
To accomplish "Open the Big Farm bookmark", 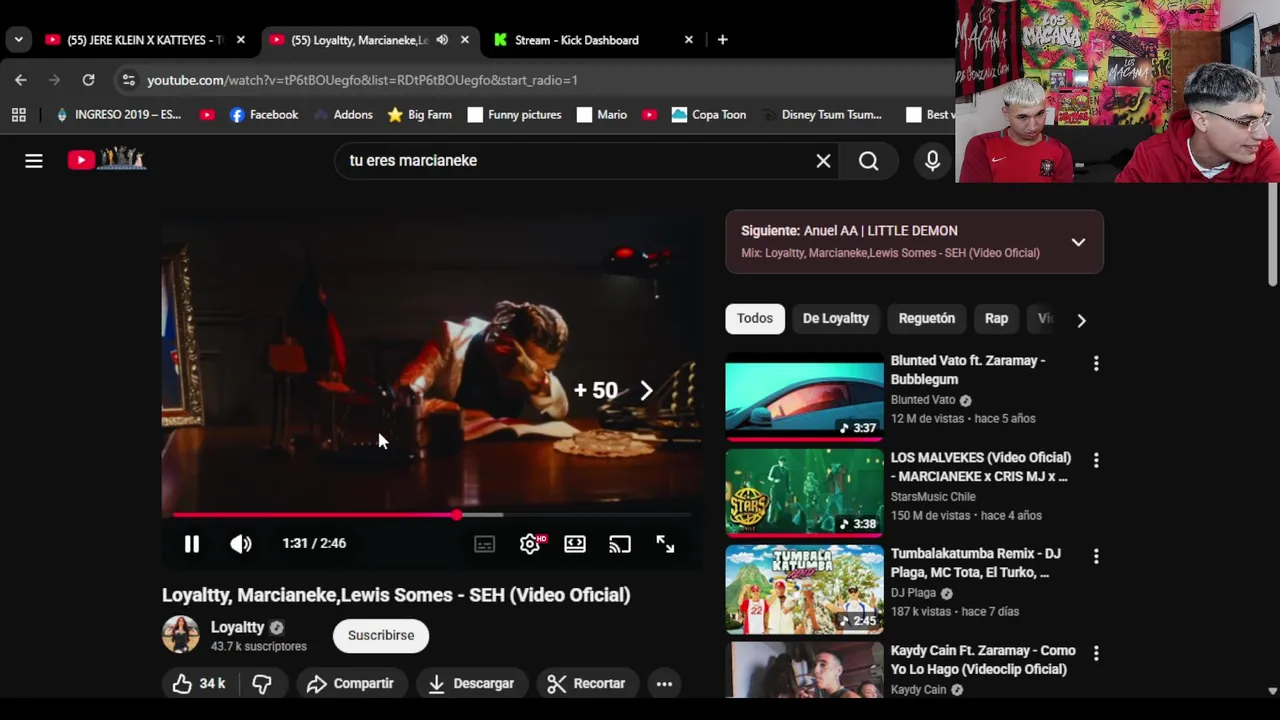I will [420, 115].
